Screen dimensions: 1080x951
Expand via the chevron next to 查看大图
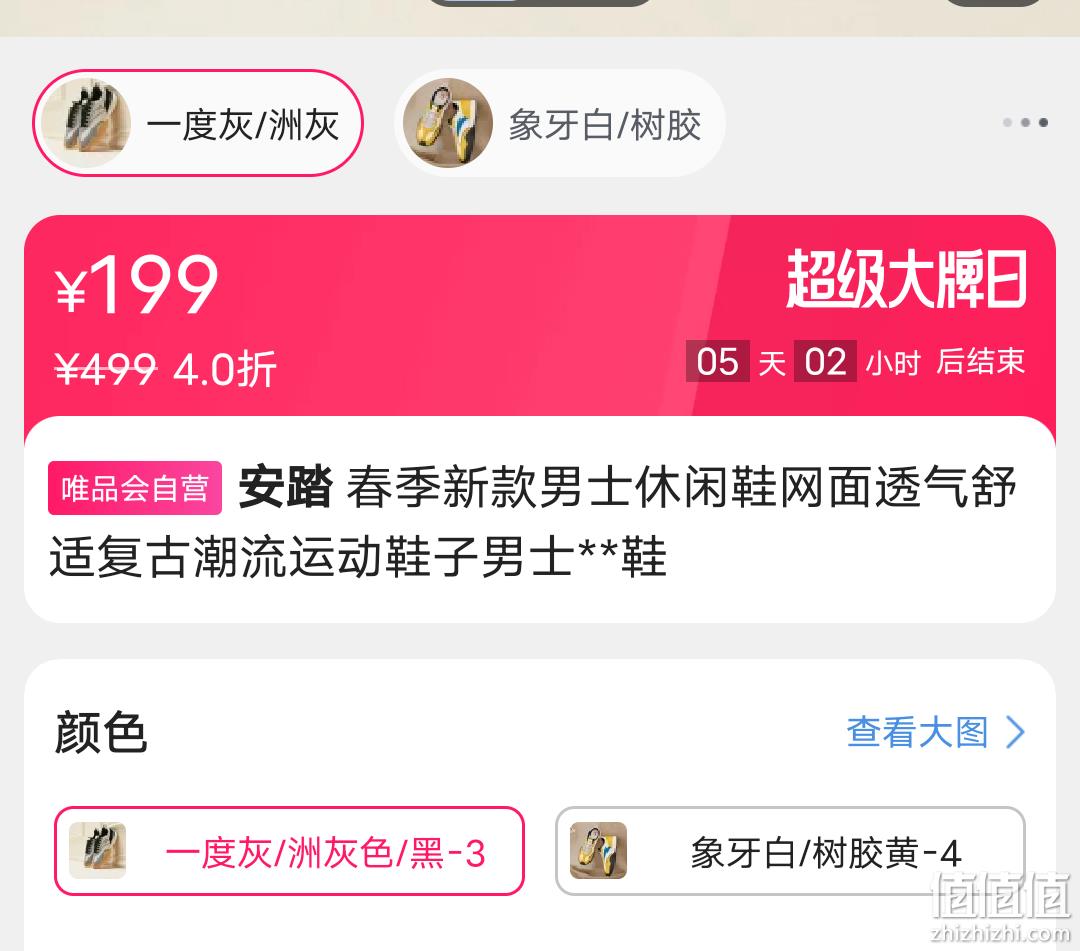[x=1015, y=731]
